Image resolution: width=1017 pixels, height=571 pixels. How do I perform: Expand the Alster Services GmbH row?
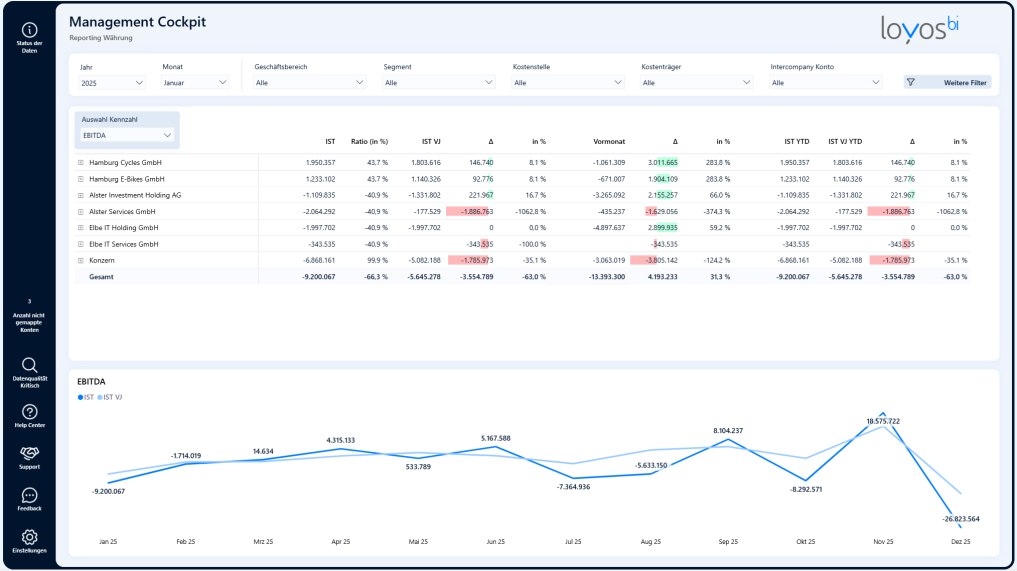pyautogui.click(x=80, y=212)
